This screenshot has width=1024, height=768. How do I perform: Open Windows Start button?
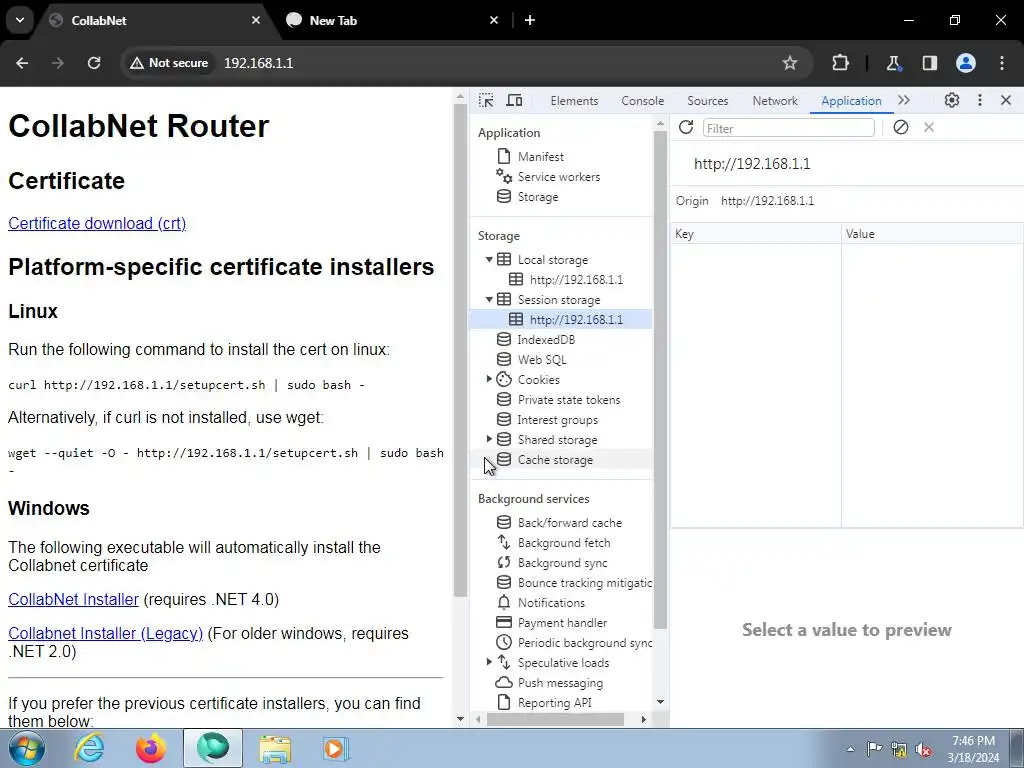point(25,748)
